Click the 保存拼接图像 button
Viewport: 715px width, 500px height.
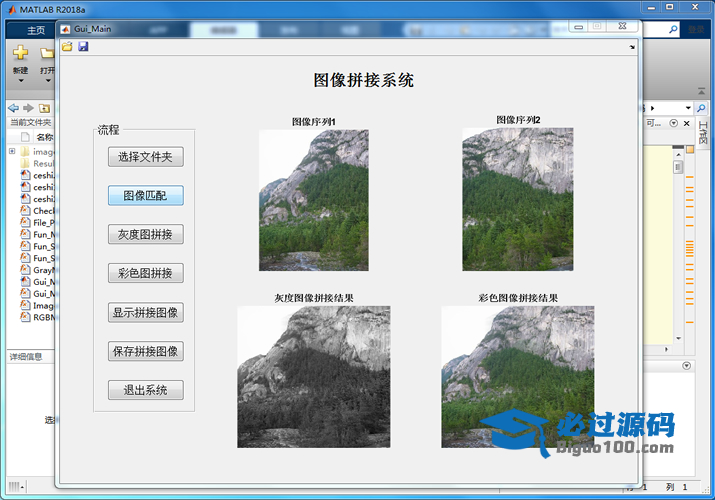tap(145, 351)
